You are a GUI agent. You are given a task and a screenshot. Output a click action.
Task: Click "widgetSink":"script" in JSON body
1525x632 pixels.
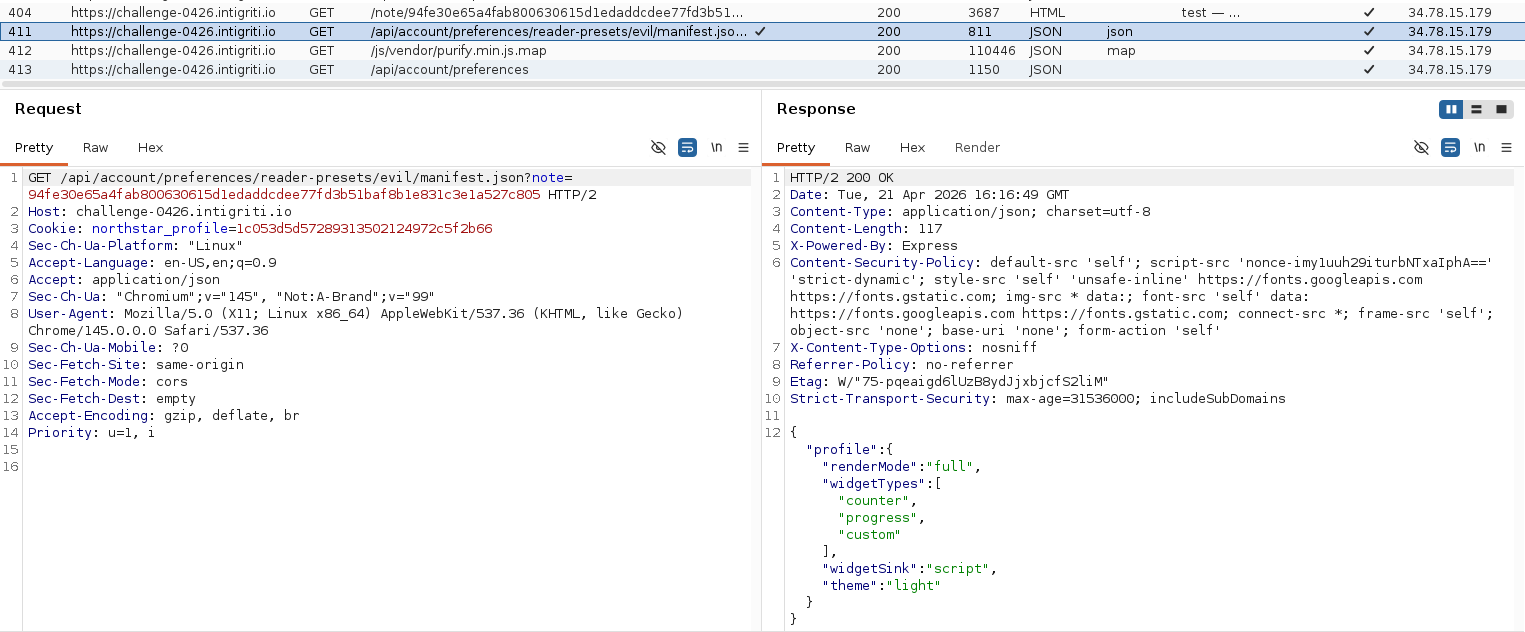pyautogui.click(x=910, y=568)
